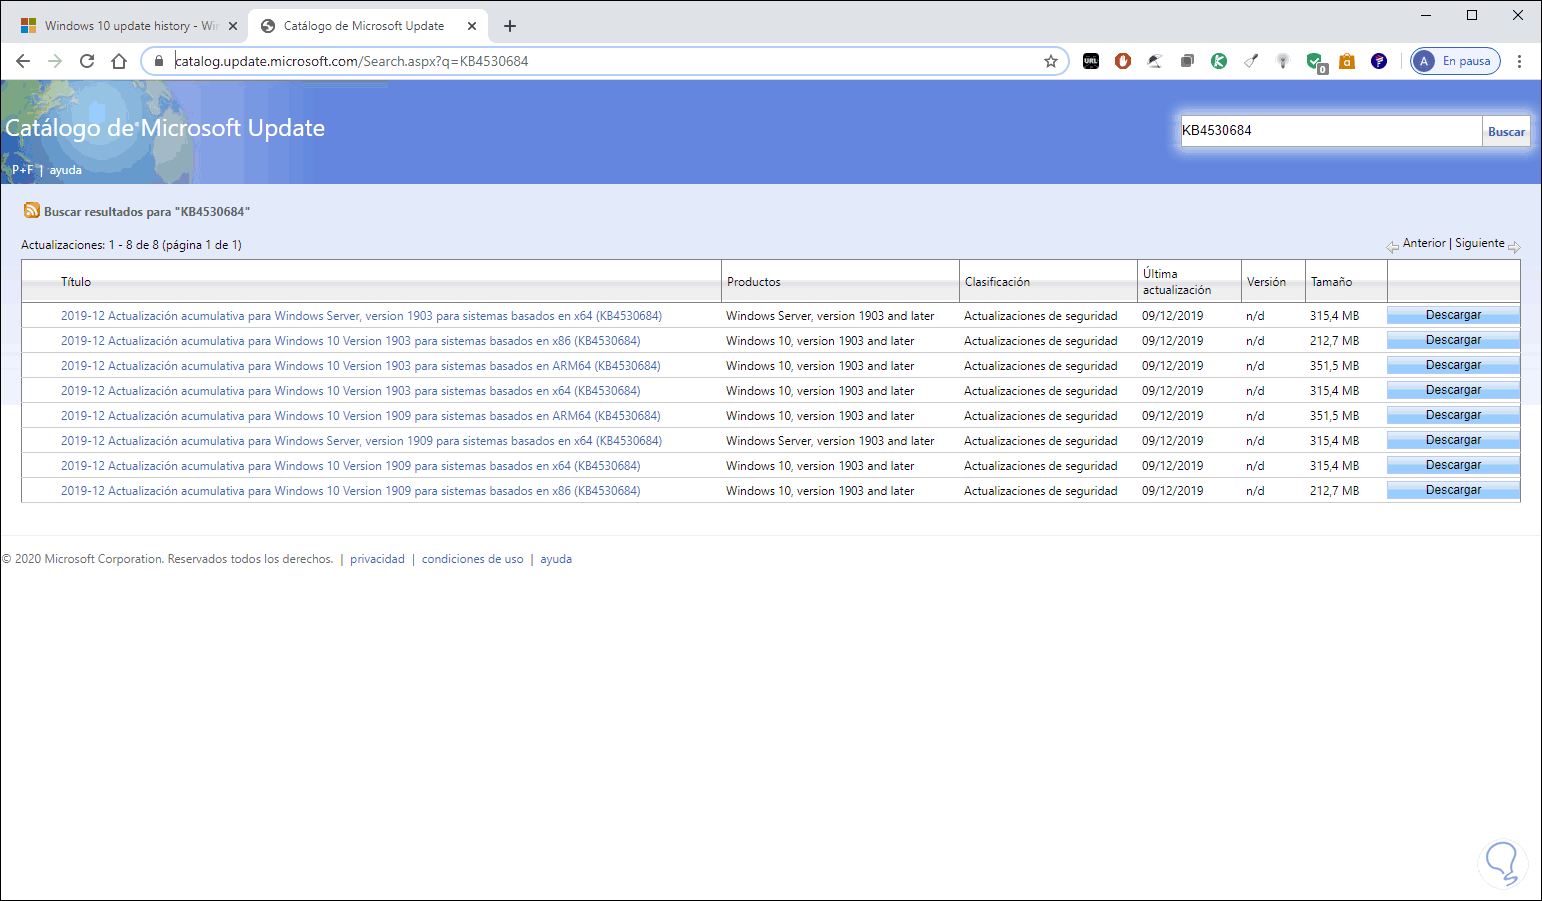
Task: Switch to Windows 10 update history tab
Action: coord(128,26)
